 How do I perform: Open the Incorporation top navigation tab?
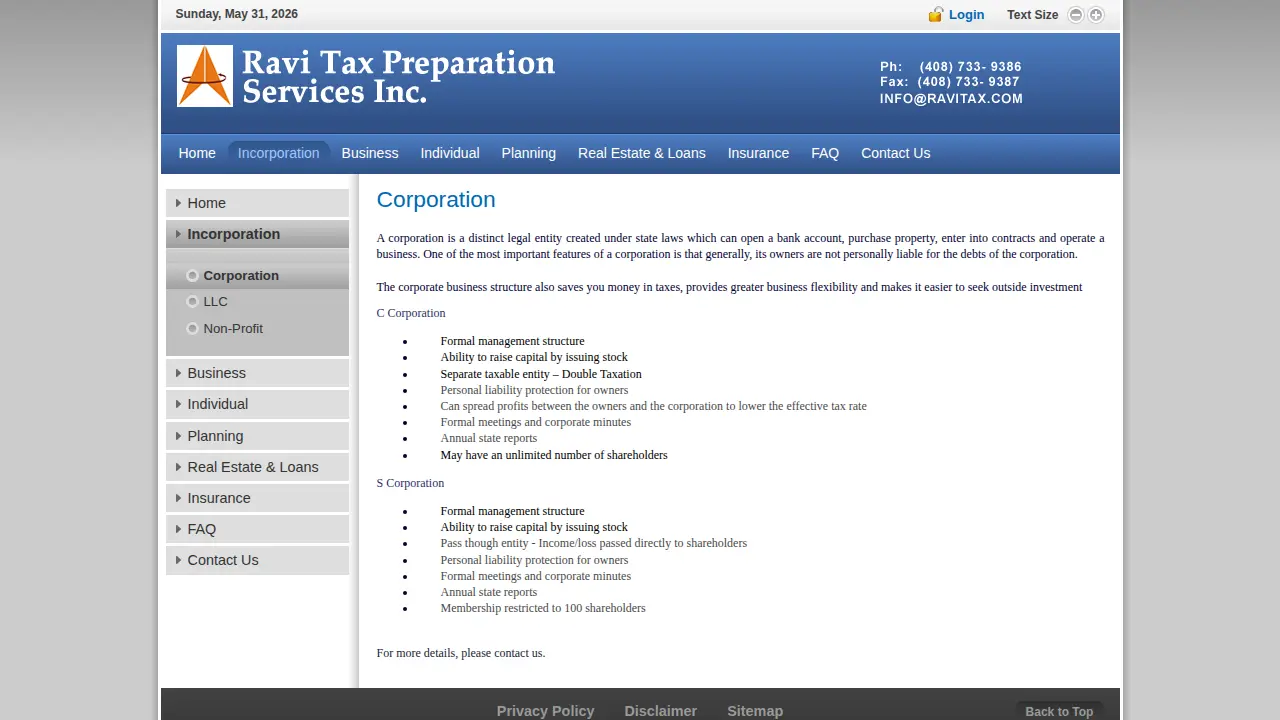click(x=279, y=153)
